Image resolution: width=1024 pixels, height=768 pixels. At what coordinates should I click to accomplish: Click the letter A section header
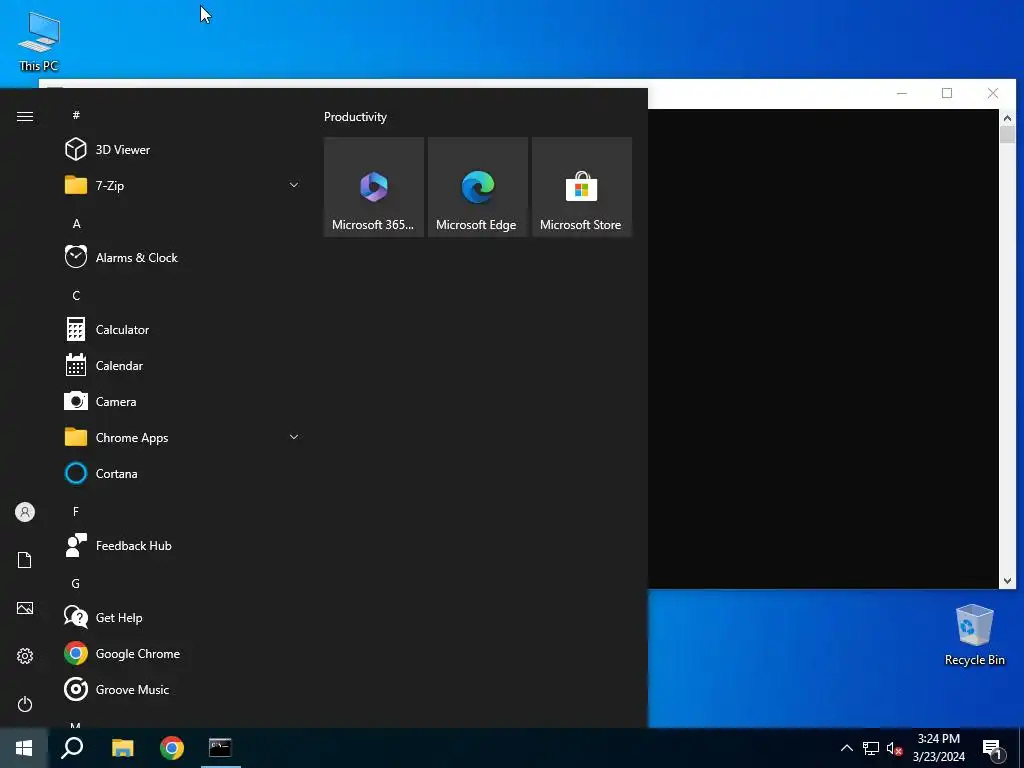[x=76, y=224]
